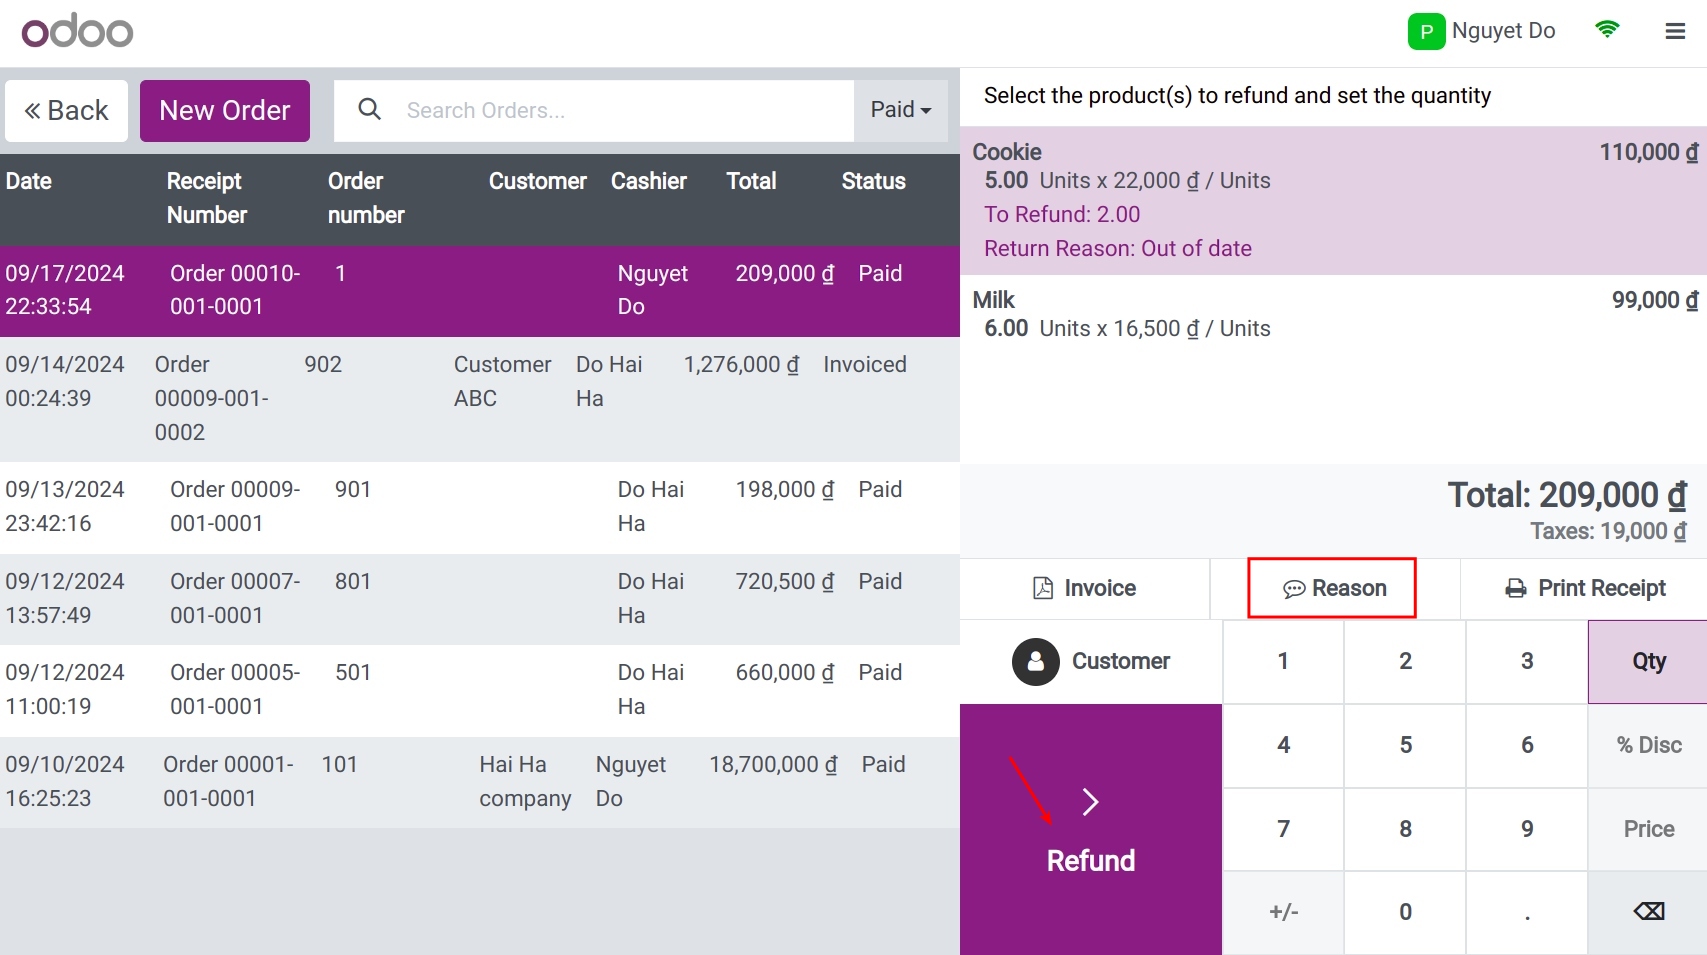1707x955 pixels.
Task: Tap numpad key 5
Action: [x=1405, y=745]
